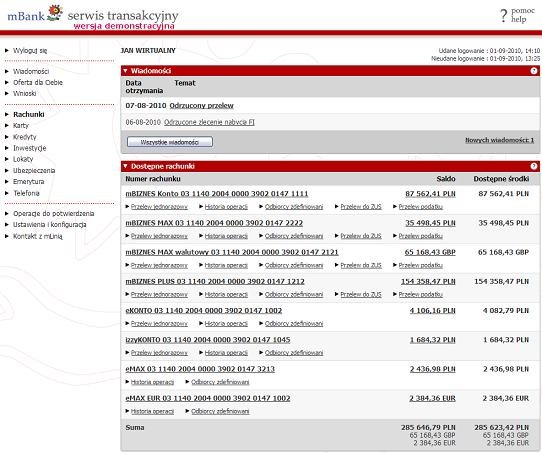Click the 154 358,47 PLN balance link
The height and width of the screenshot is (454, 542).
(x=428, y=281)
